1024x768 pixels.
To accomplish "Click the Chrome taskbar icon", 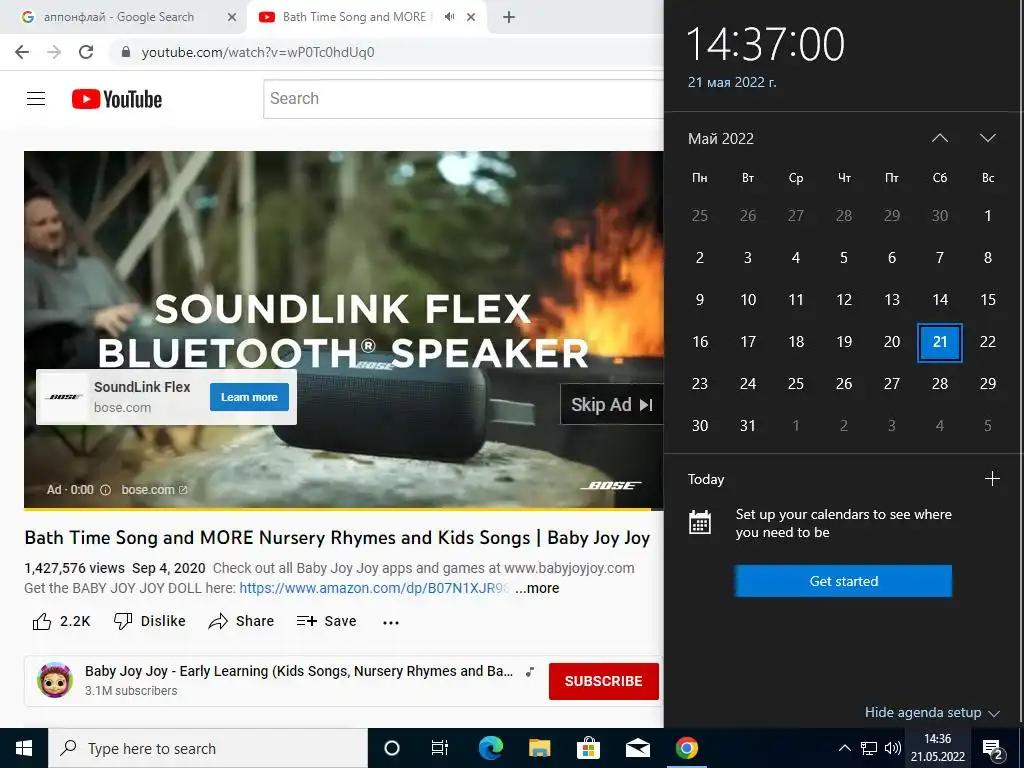I will [686, 748].
